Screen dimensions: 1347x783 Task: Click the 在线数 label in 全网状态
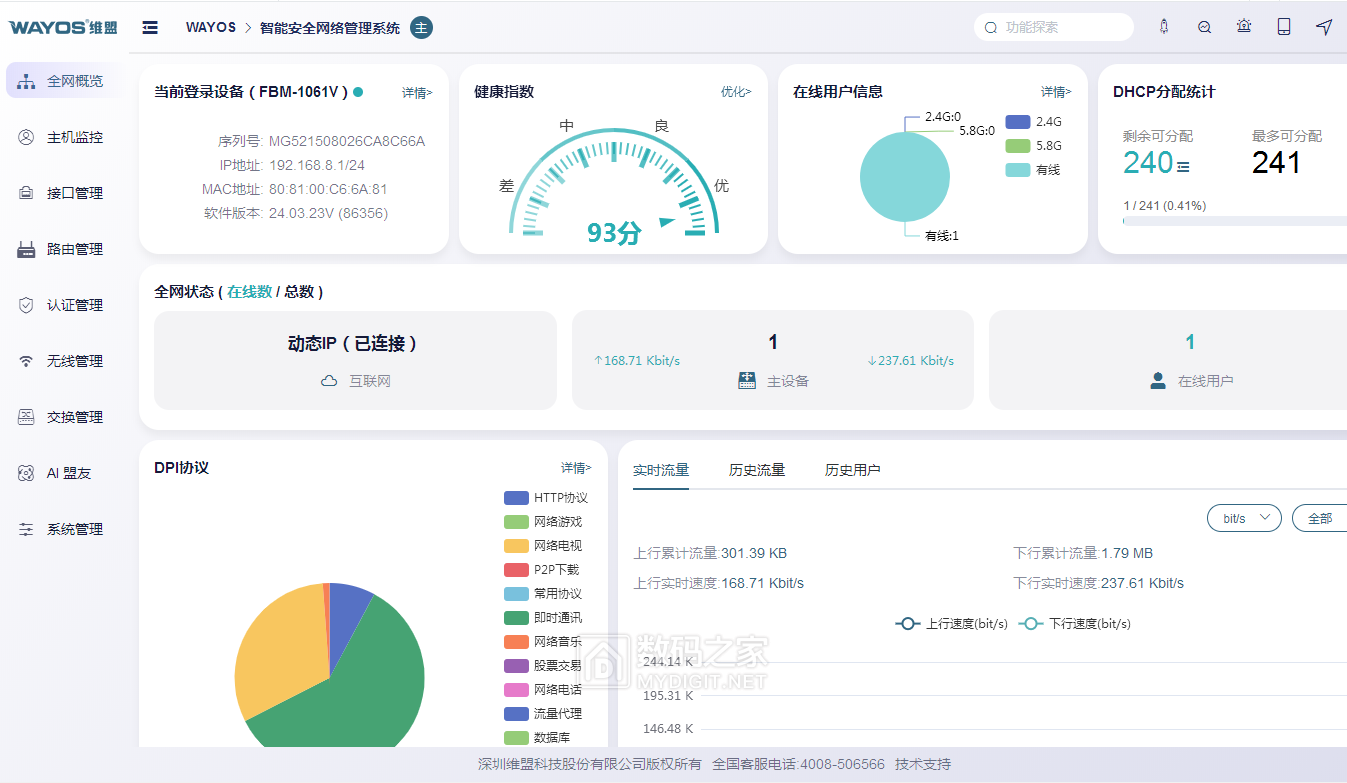250,292
